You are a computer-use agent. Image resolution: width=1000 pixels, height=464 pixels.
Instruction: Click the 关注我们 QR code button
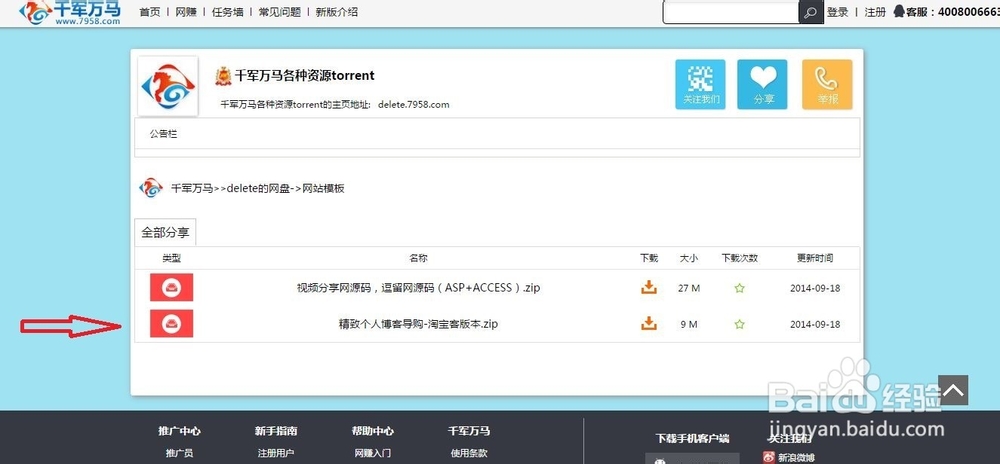pyautogui.click(x=700, y=84)
